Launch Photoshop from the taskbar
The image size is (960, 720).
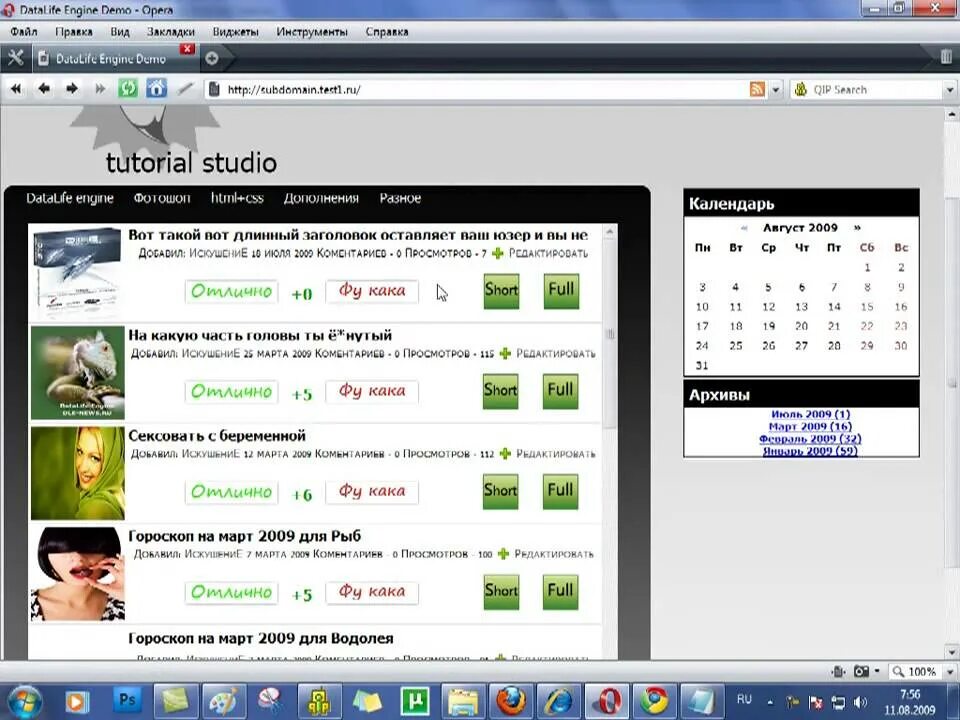coord(127,701)
